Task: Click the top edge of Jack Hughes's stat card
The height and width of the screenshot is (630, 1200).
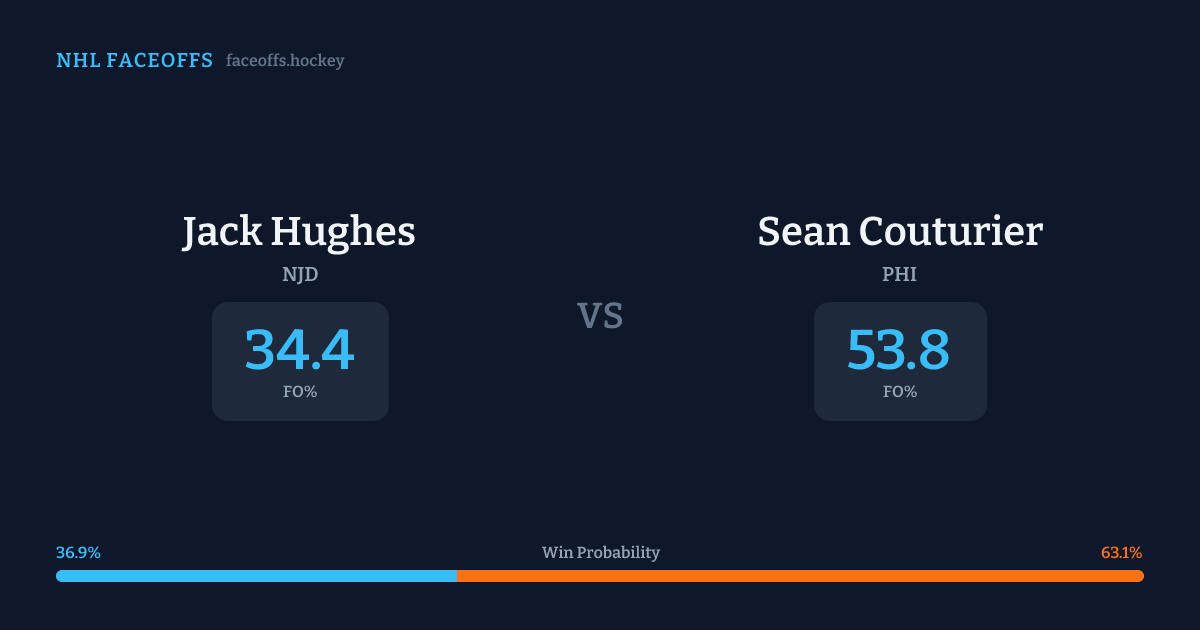Action: click(300, 303)
